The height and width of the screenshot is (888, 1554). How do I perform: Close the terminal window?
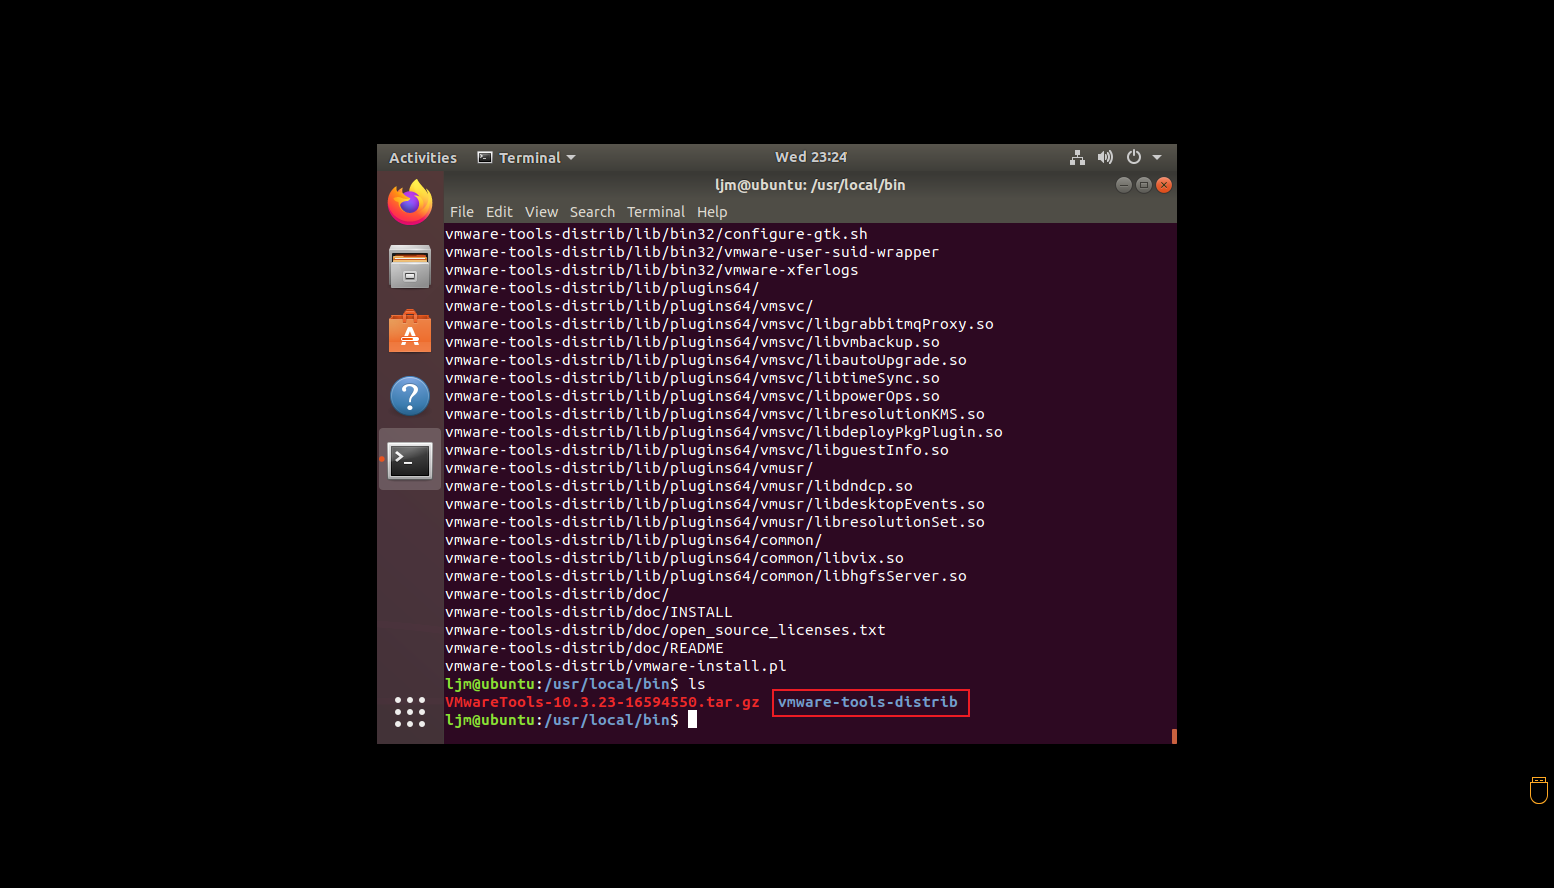click(x=1164, y=185)
